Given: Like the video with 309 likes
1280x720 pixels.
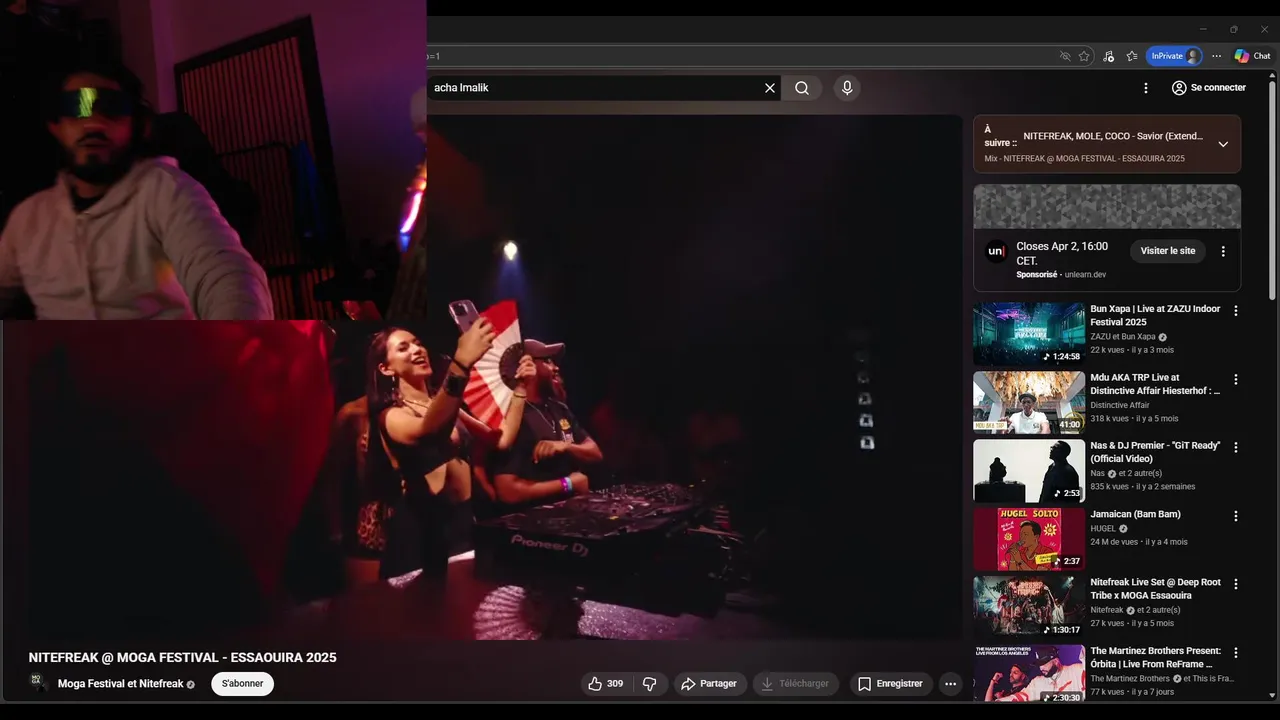Looking at the screenshot, I should pos(606,684).
